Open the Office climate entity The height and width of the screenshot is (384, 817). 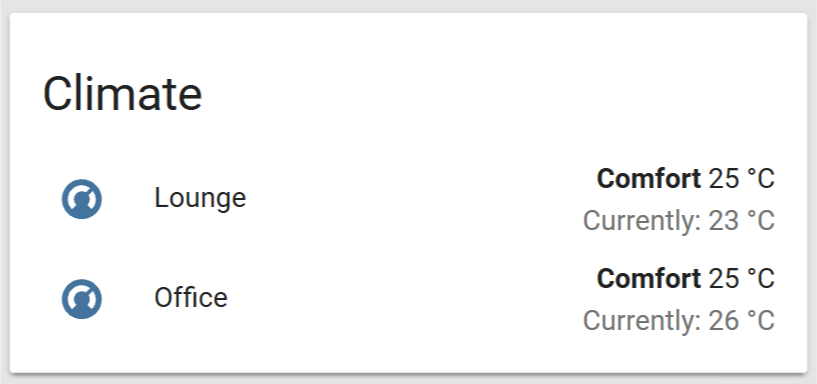click(x=191, y=298)
